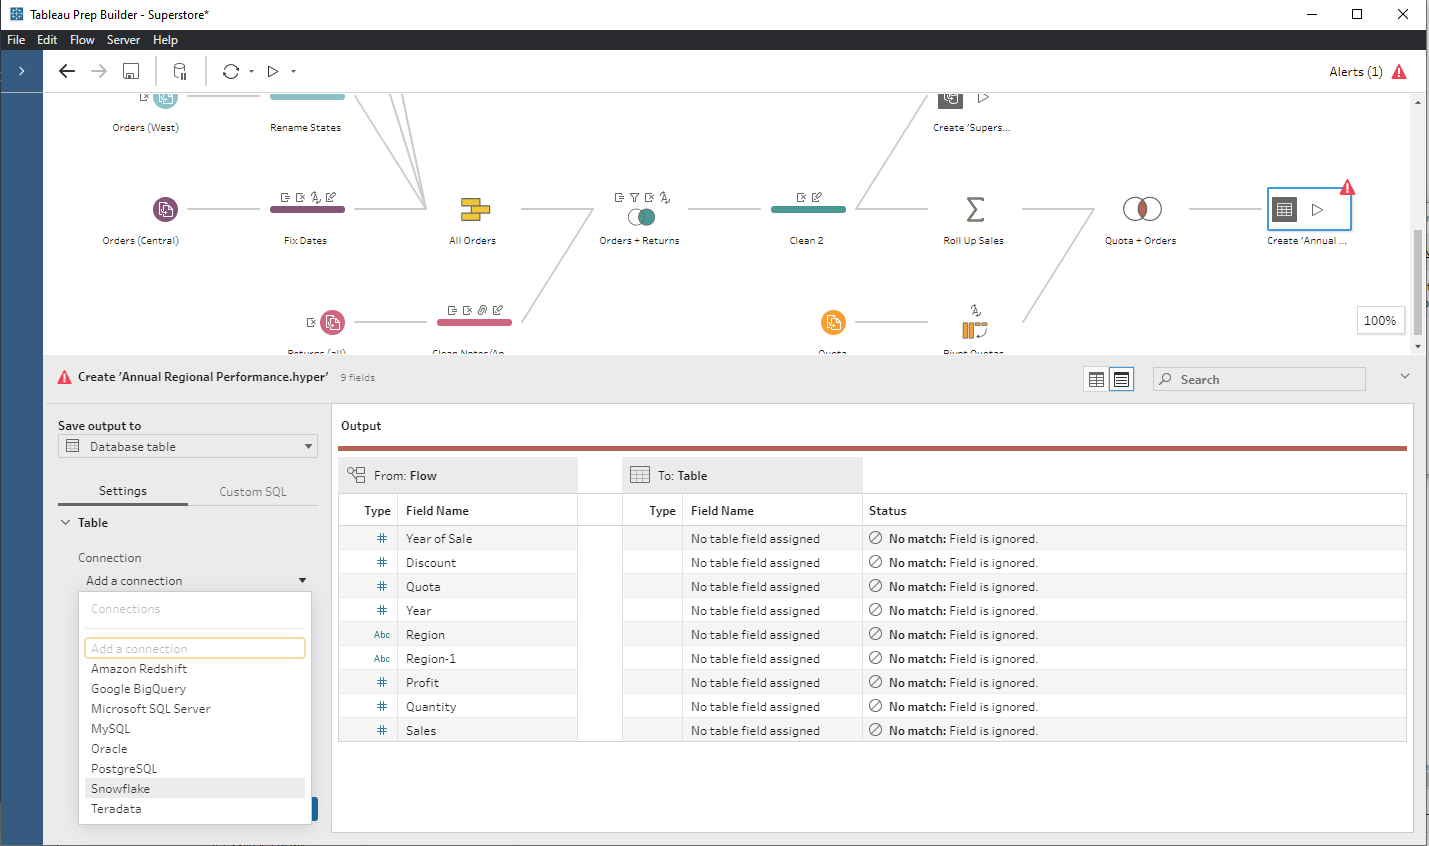The height and width of the screenshot is (846, 1429).
Task: Click the Redo forward arrow in toolbar
Action: [99, 71]
